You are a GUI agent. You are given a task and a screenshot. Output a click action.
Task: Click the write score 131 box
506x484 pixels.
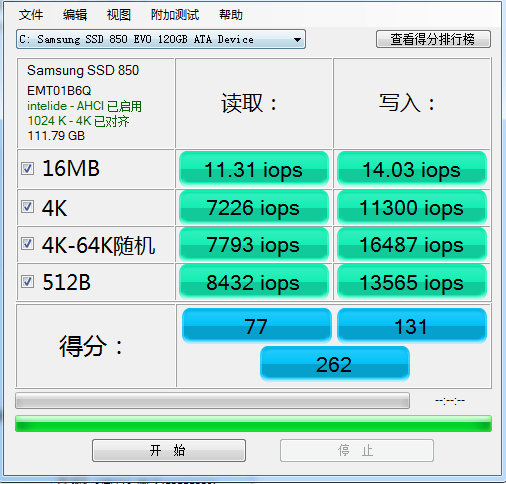412,326
